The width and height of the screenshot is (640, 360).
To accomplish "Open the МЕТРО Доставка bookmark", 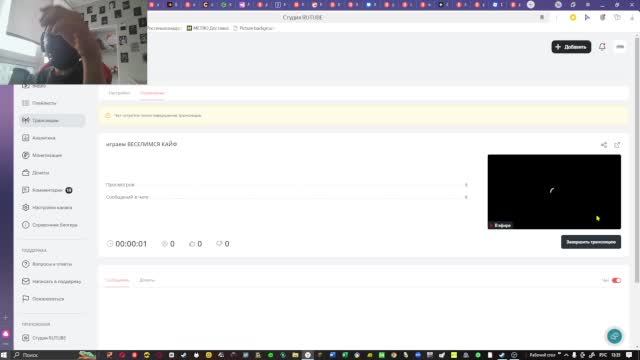I will [208, 28].
